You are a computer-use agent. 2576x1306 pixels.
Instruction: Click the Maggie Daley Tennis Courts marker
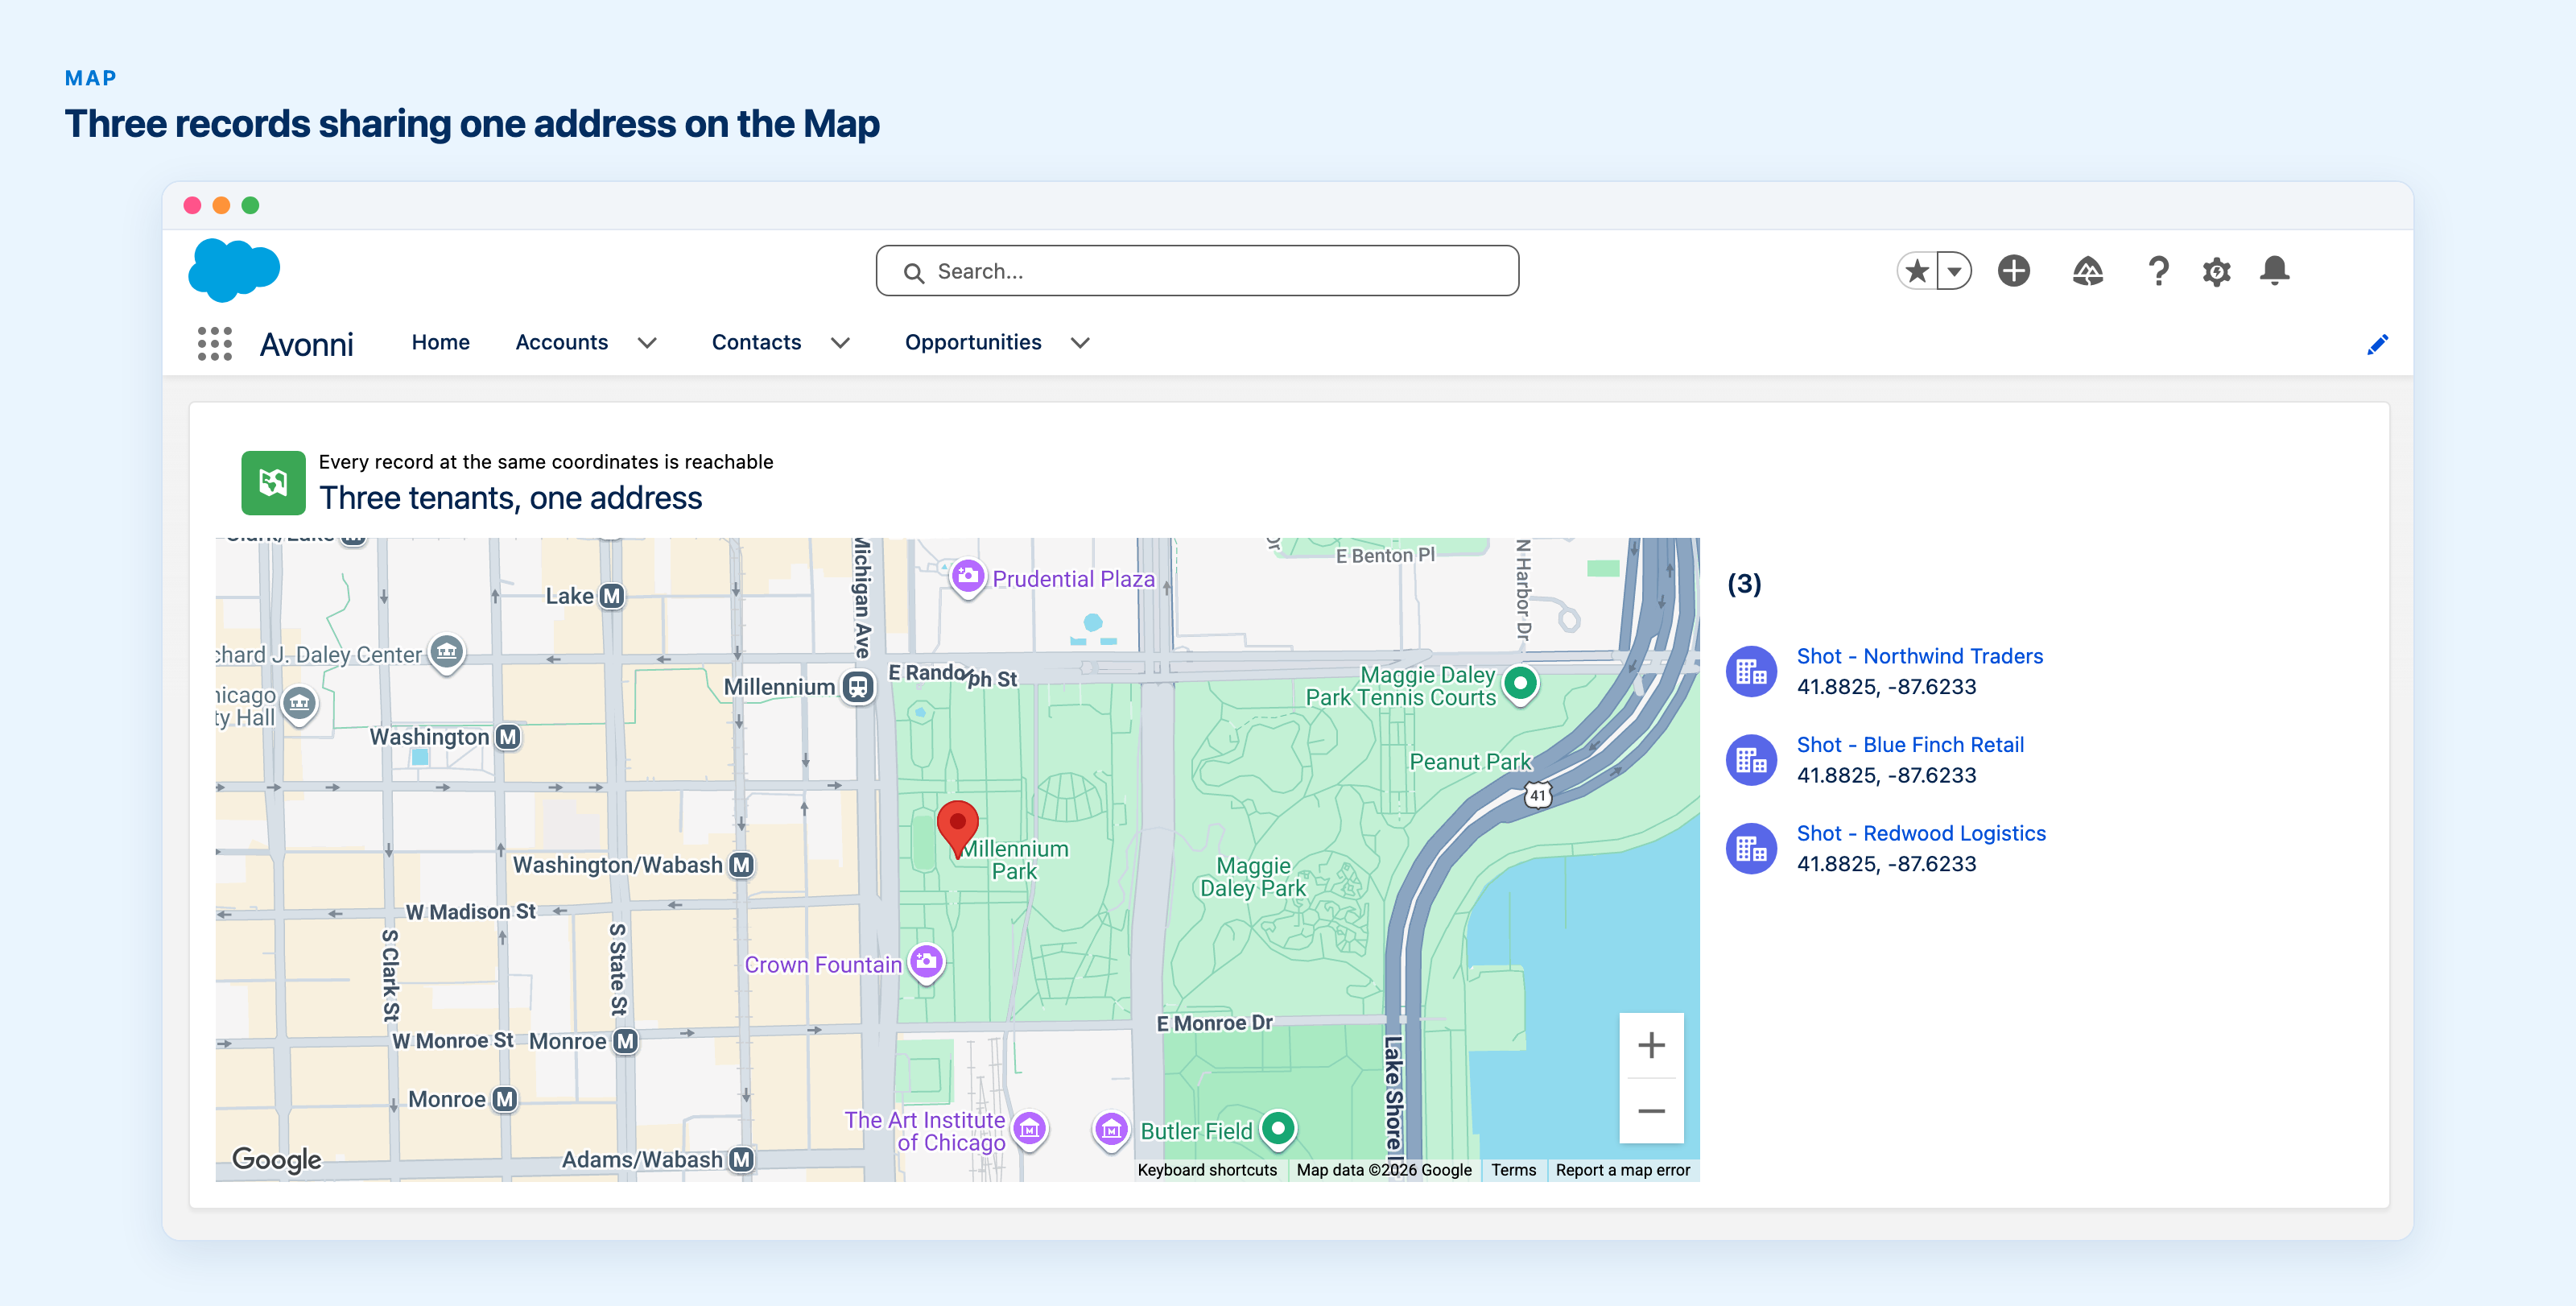point(1520,684)
